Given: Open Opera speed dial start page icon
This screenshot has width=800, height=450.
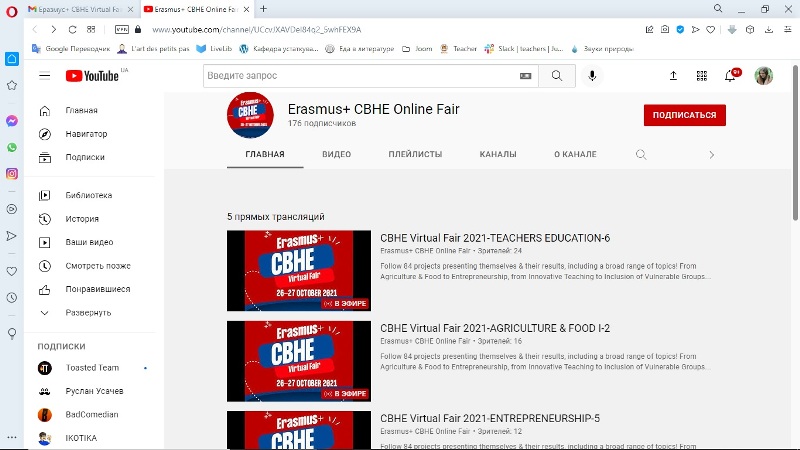Looking at the screenshot, I should 91,30.
